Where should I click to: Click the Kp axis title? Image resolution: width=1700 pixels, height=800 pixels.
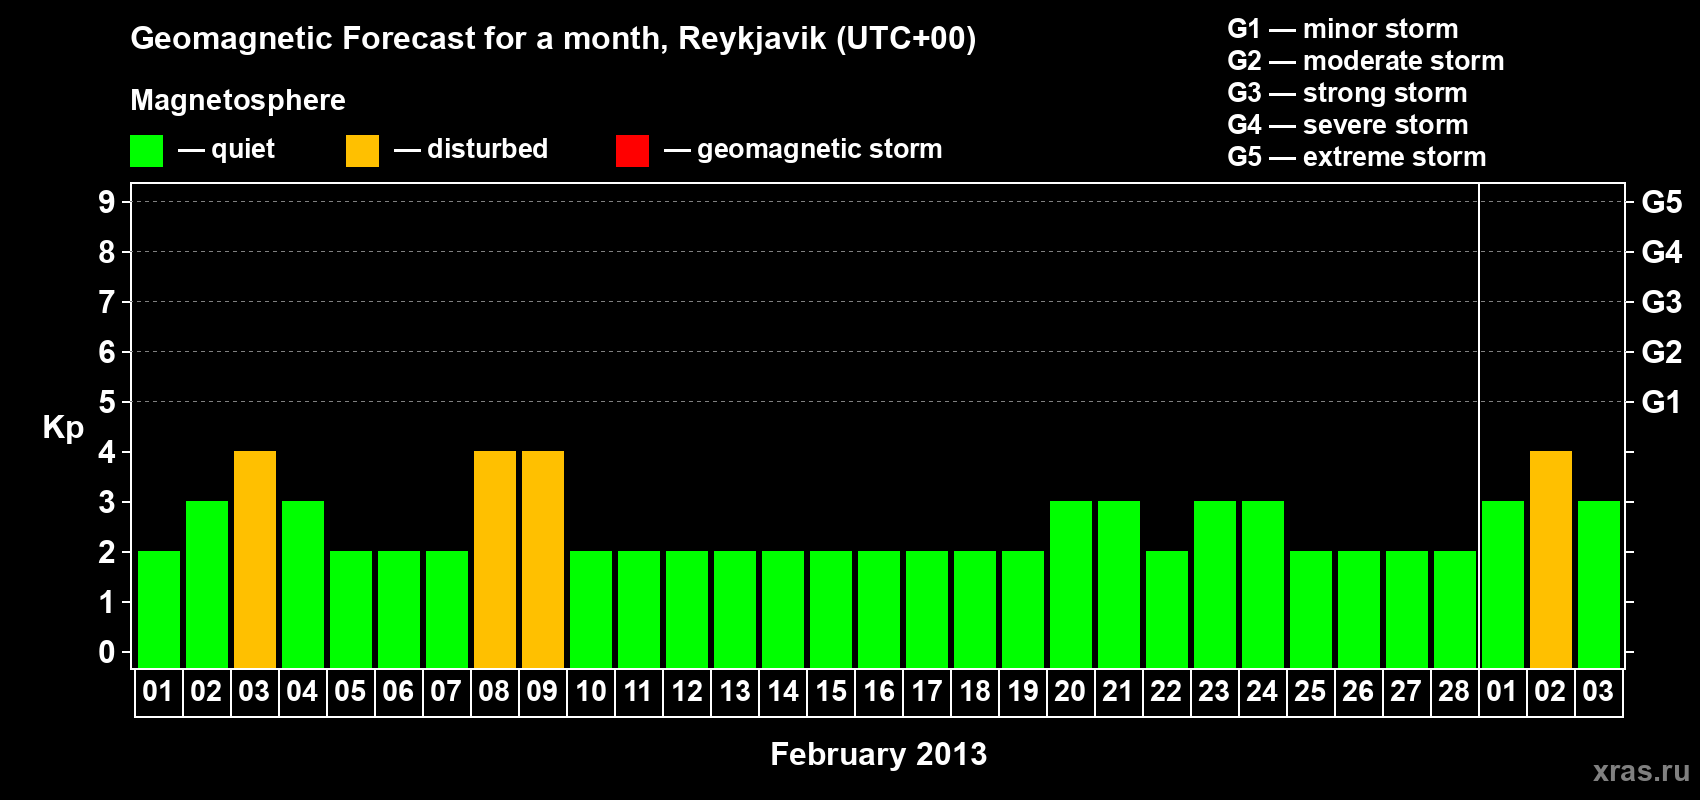coord(63,427)
